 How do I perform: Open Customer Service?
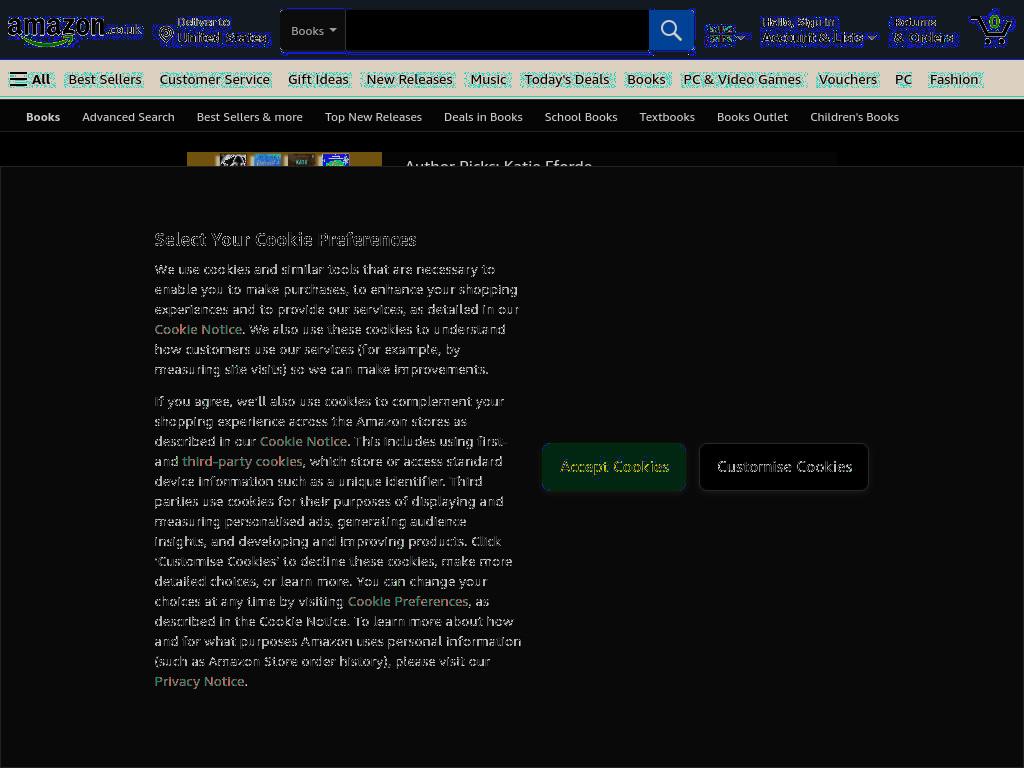tap(215, 80)
